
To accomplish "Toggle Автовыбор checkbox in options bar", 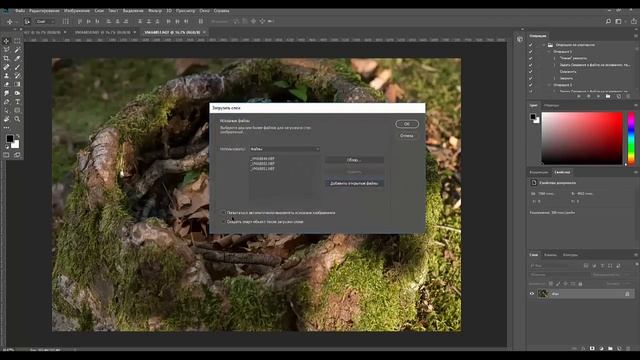I will 27,21.
